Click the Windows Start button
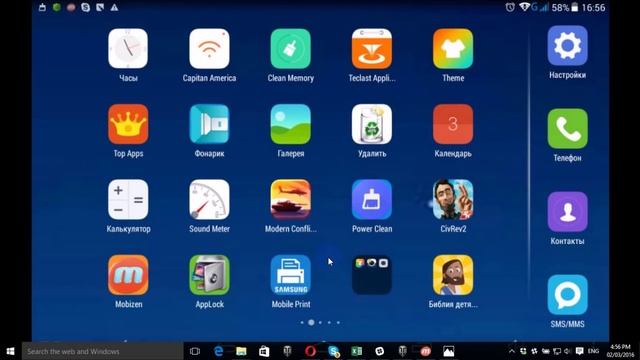Viewport: 640px width, 360px height. coord(11,351)
